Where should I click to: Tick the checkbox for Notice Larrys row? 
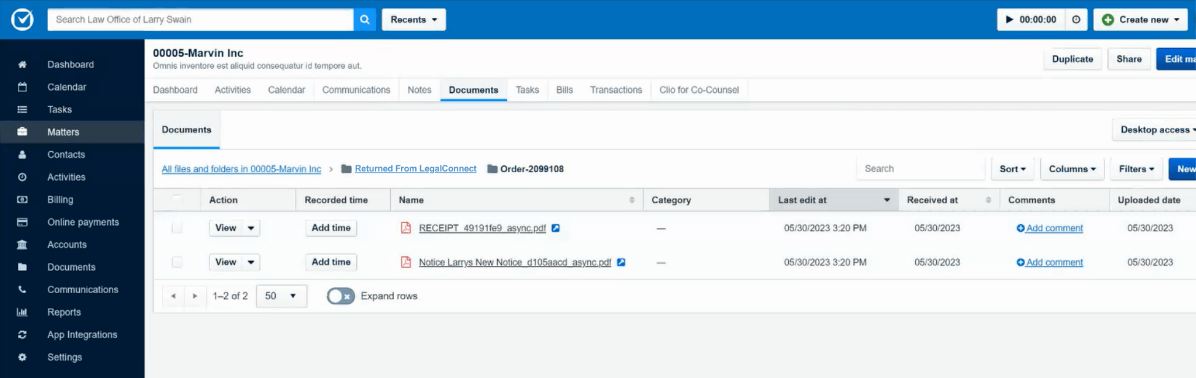pyautogui.click(x=177, y=262)
